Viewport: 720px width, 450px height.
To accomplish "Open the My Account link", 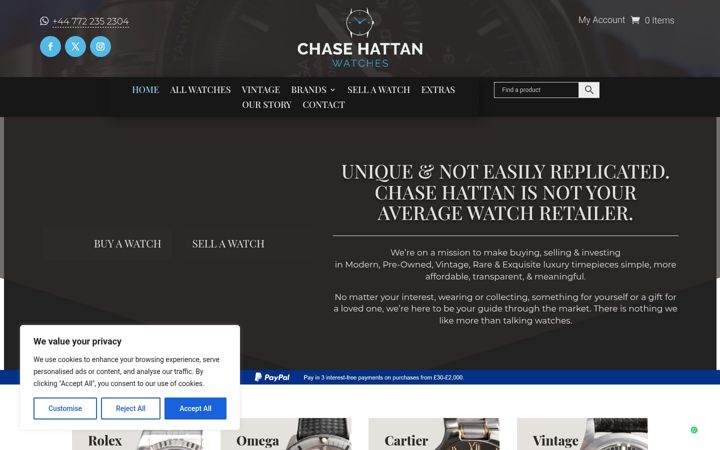I will click(x=602, y=20).
